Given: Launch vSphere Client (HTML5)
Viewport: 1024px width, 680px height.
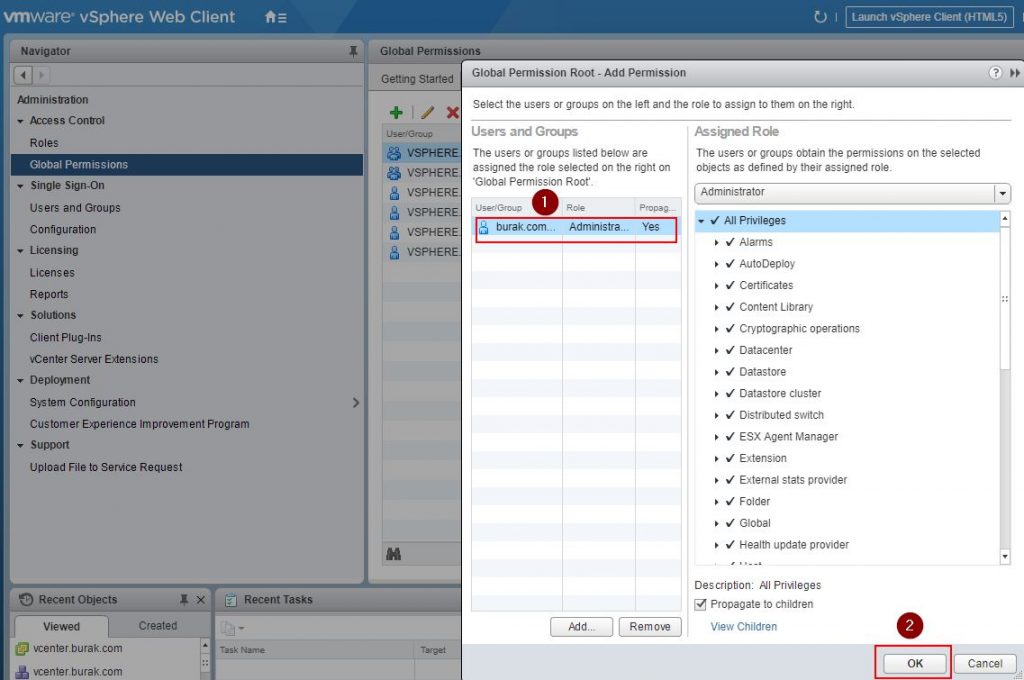Looking at the screenshot, I should (x=929, y=17).
